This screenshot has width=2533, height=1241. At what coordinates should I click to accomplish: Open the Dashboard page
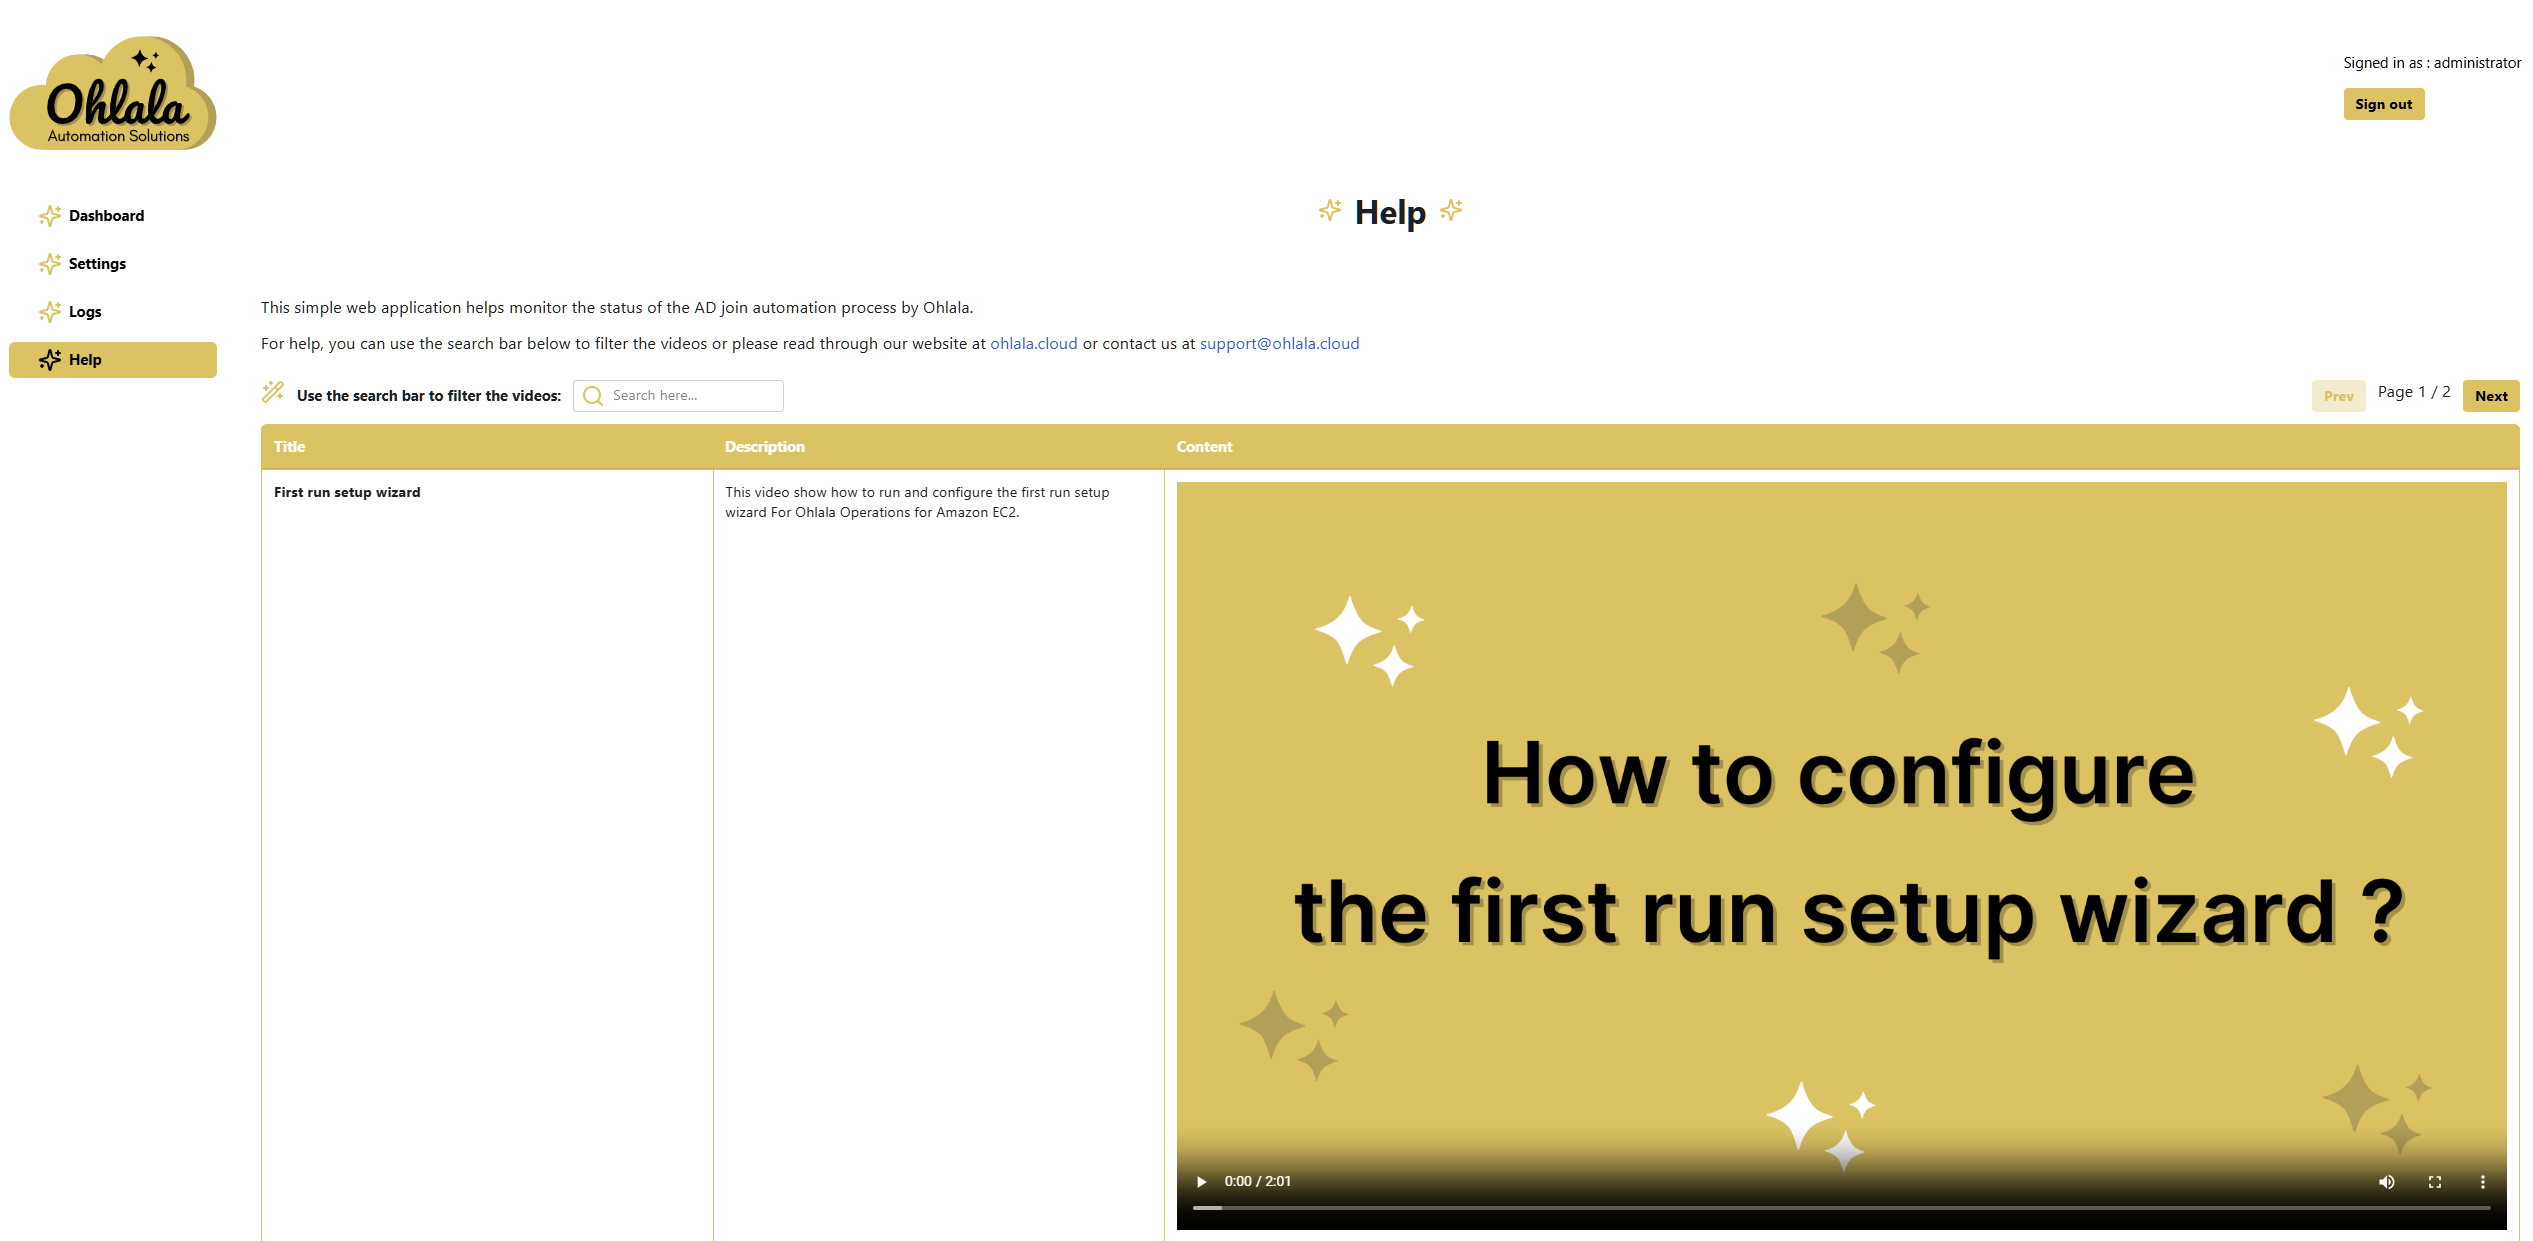[106, 216]
